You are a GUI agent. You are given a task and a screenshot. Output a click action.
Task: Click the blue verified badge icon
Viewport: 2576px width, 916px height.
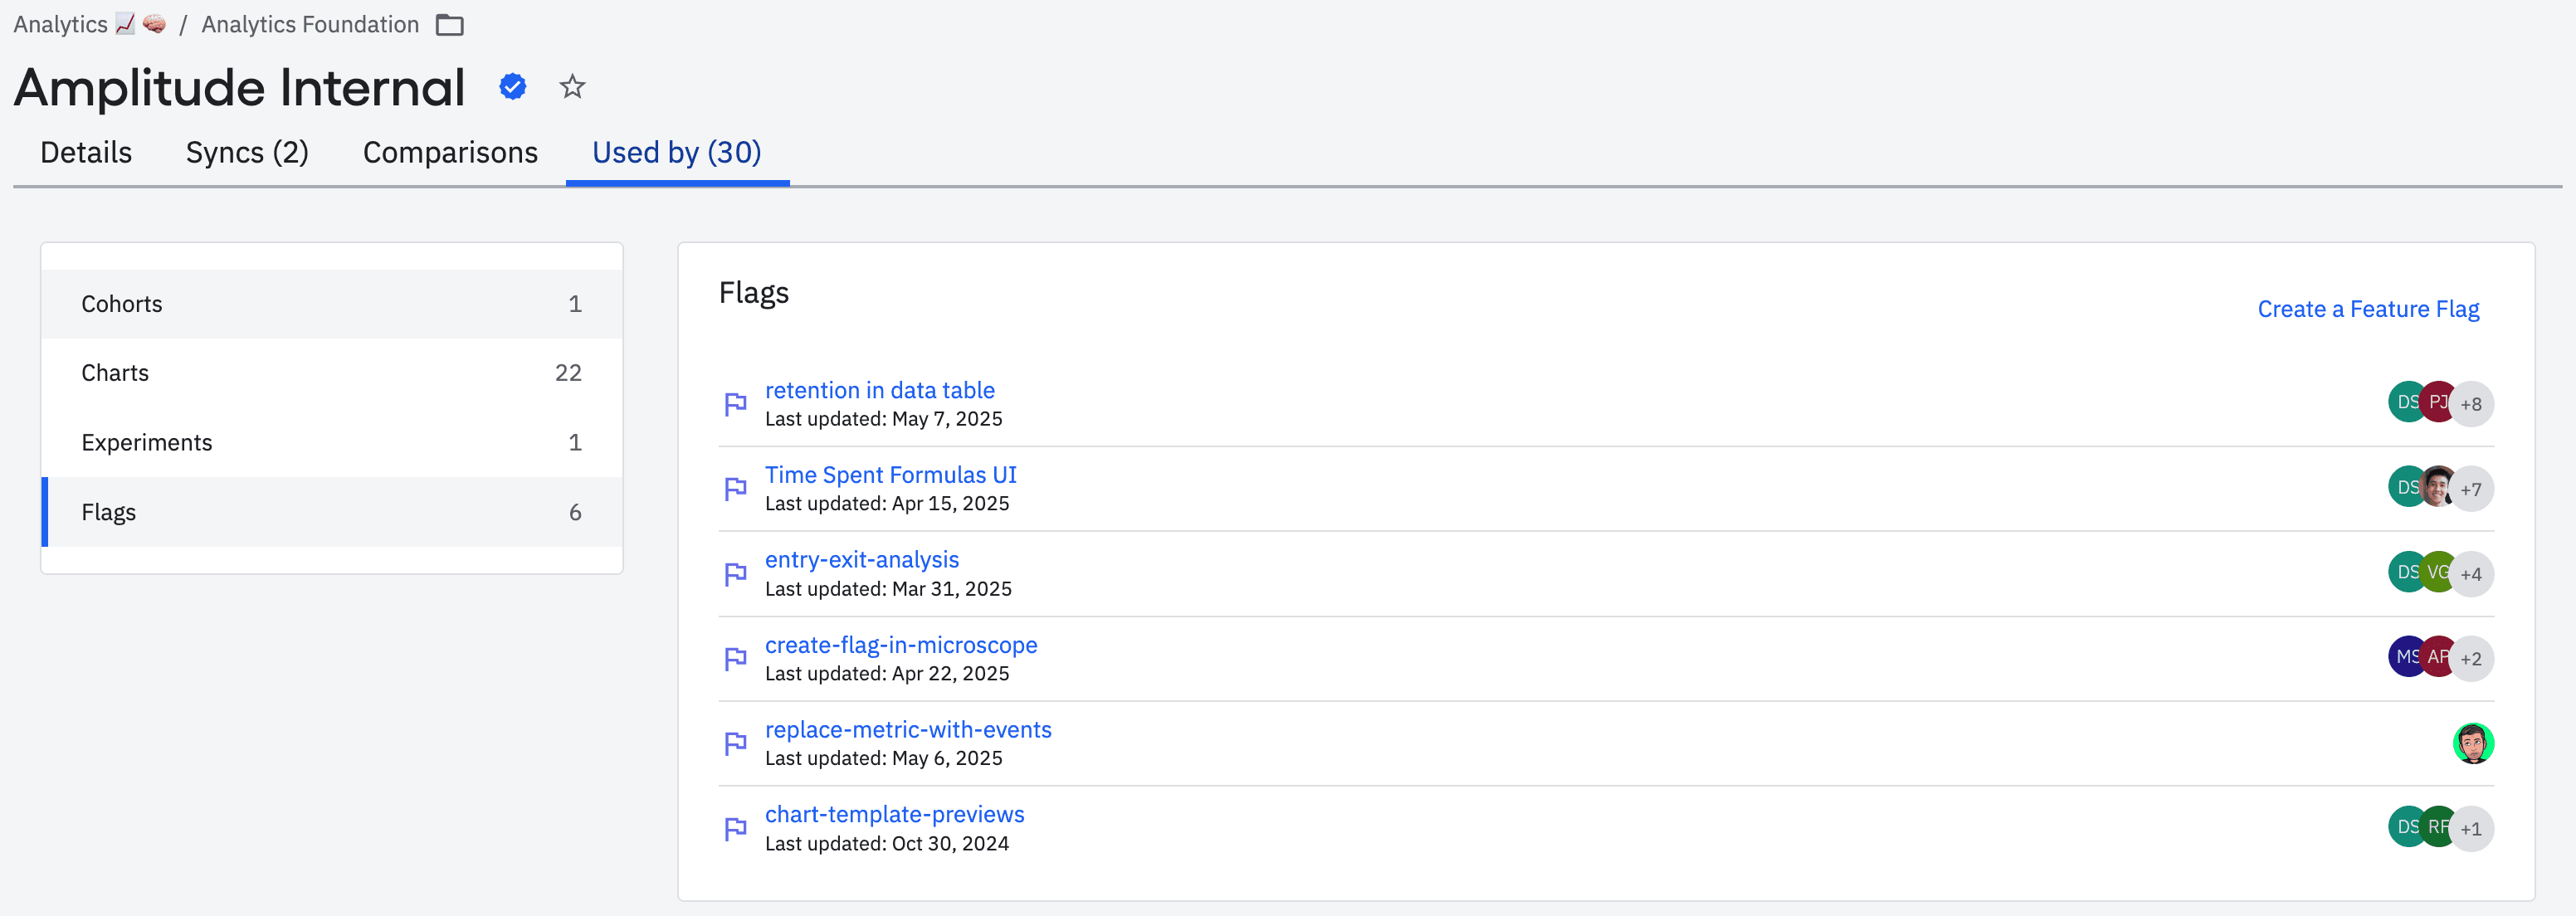click(x=513, y=87)
